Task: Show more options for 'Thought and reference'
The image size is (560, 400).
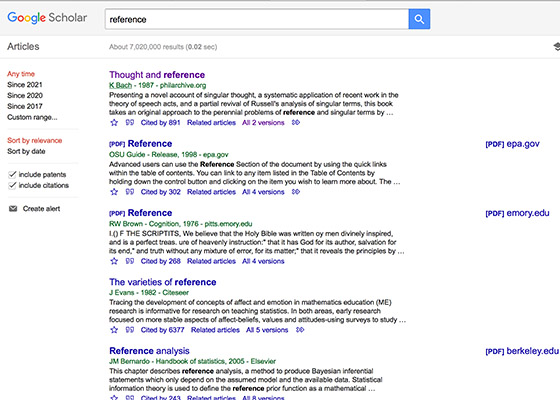Action: (296, 122)
